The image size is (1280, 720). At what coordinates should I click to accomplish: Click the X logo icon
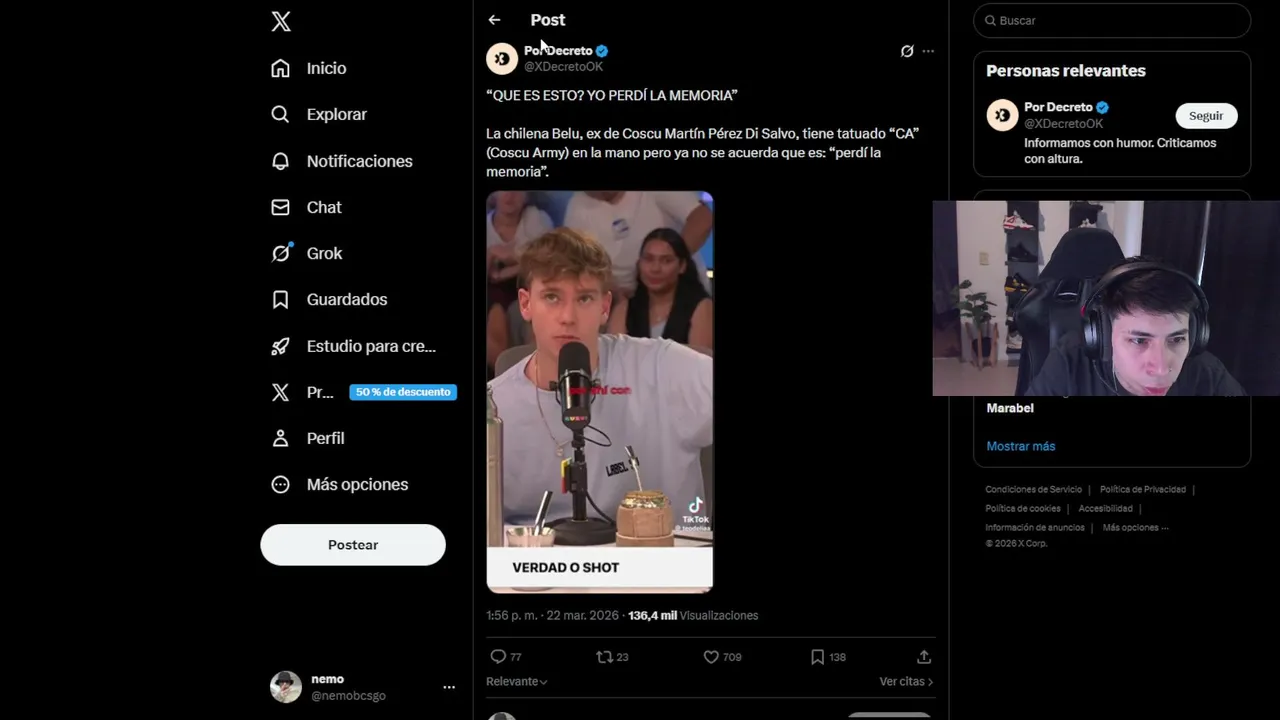281,22
